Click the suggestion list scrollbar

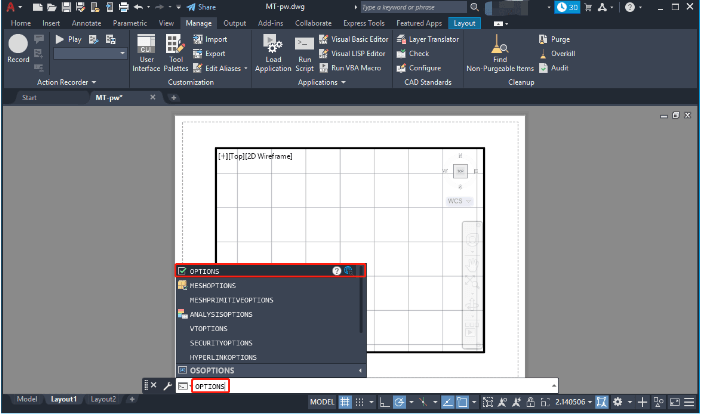click(362, 310)
